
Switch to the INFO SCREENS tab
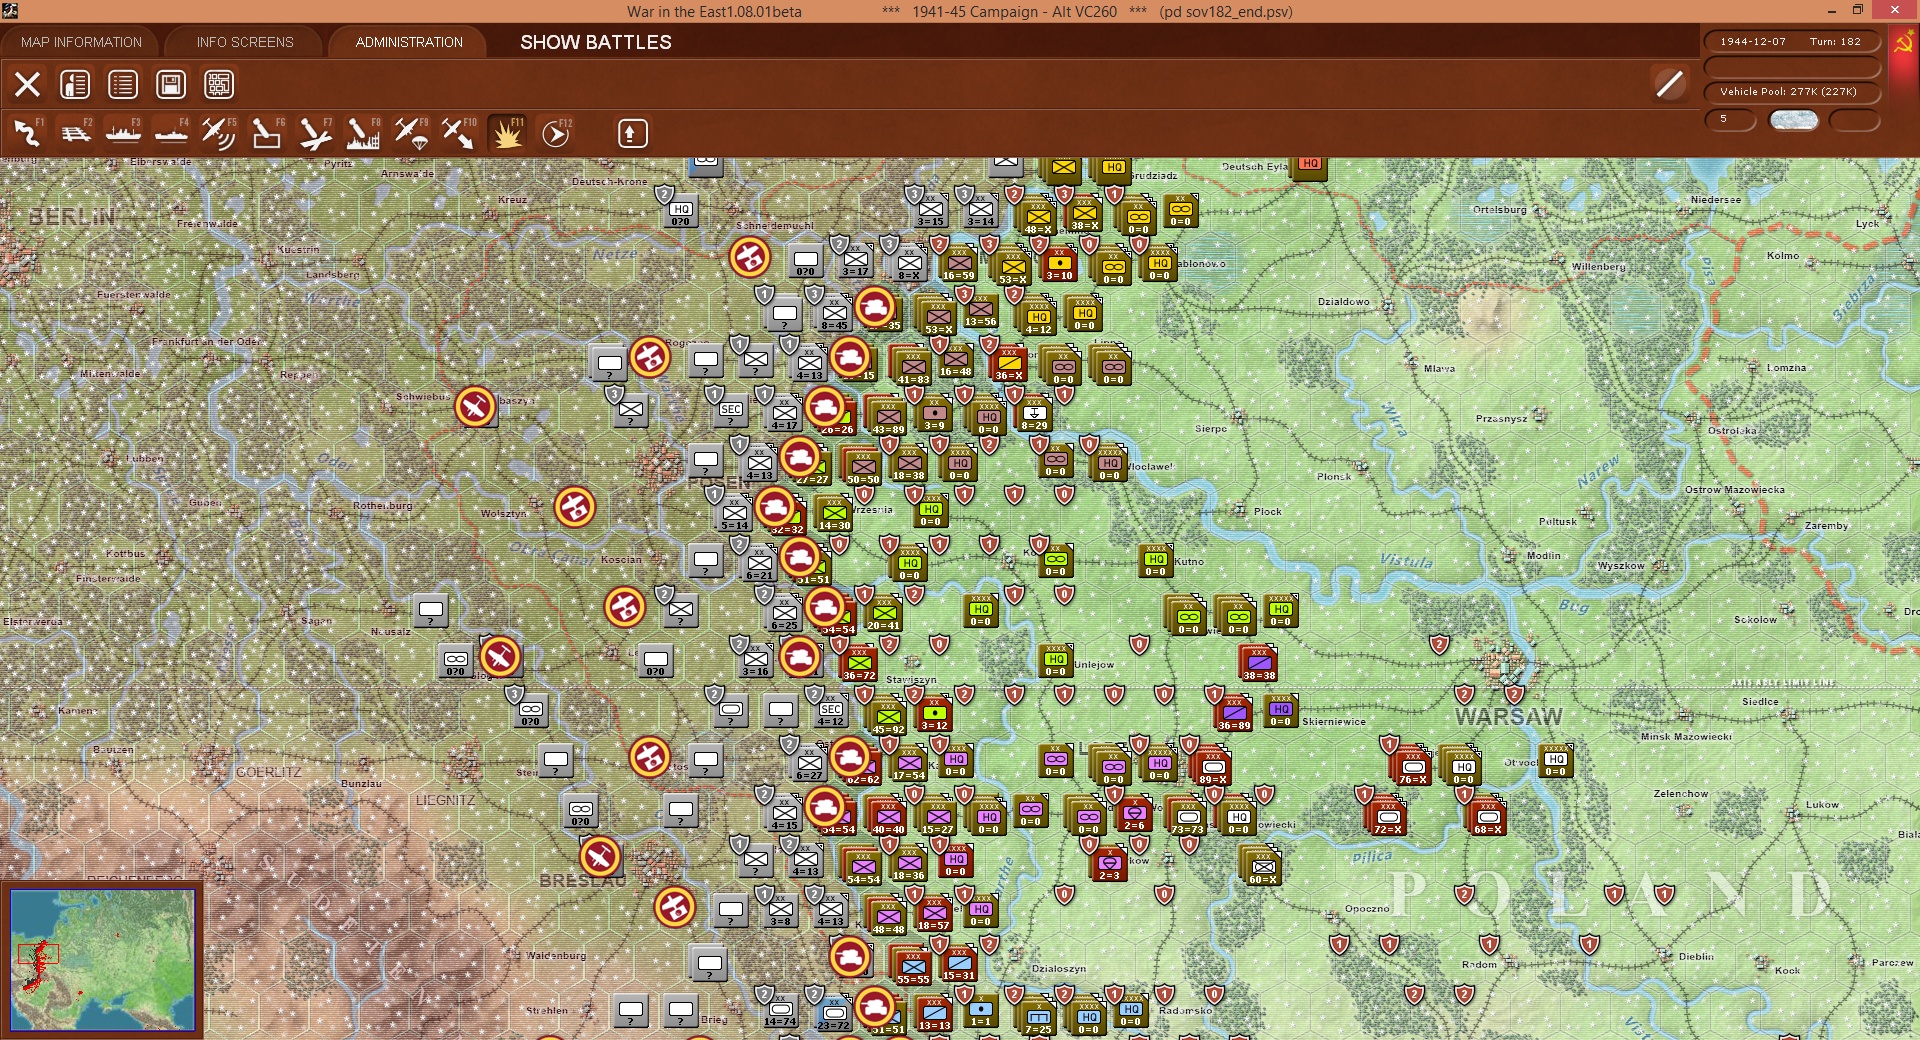(245, 42)
